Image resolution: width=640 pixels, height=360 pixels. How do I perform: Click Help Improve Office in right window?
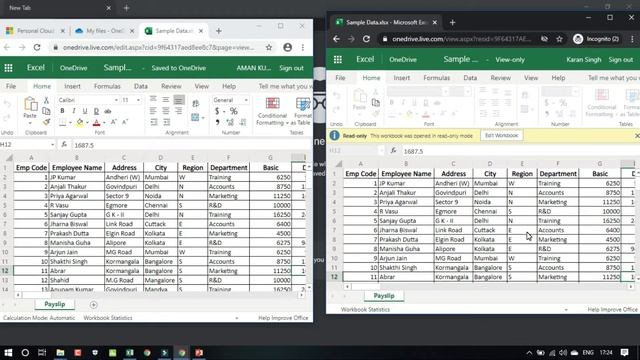(613, 309)
